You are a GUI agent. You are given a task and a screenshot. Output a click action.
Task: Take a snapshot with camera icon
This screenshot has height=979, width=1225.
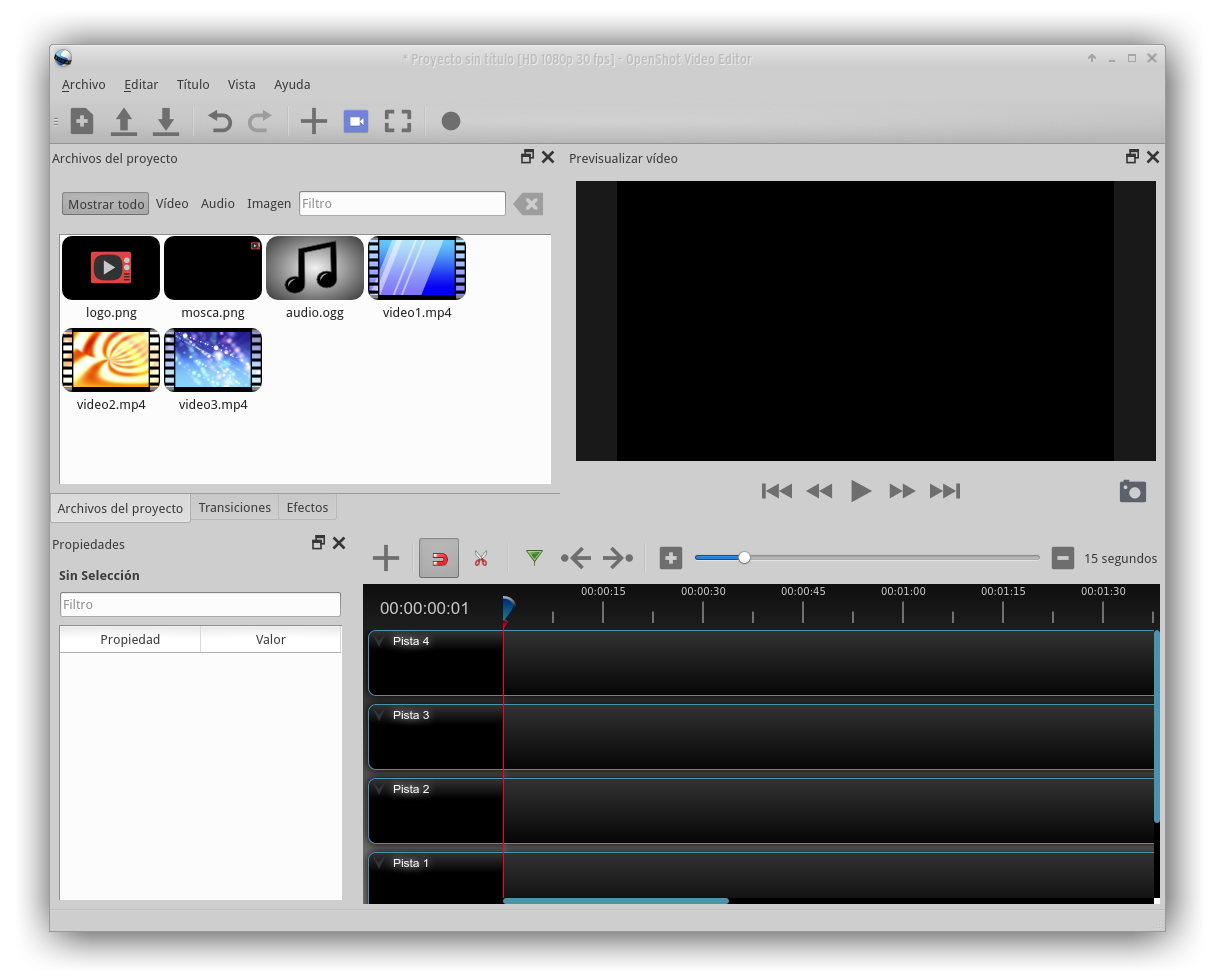[1132, 491]
